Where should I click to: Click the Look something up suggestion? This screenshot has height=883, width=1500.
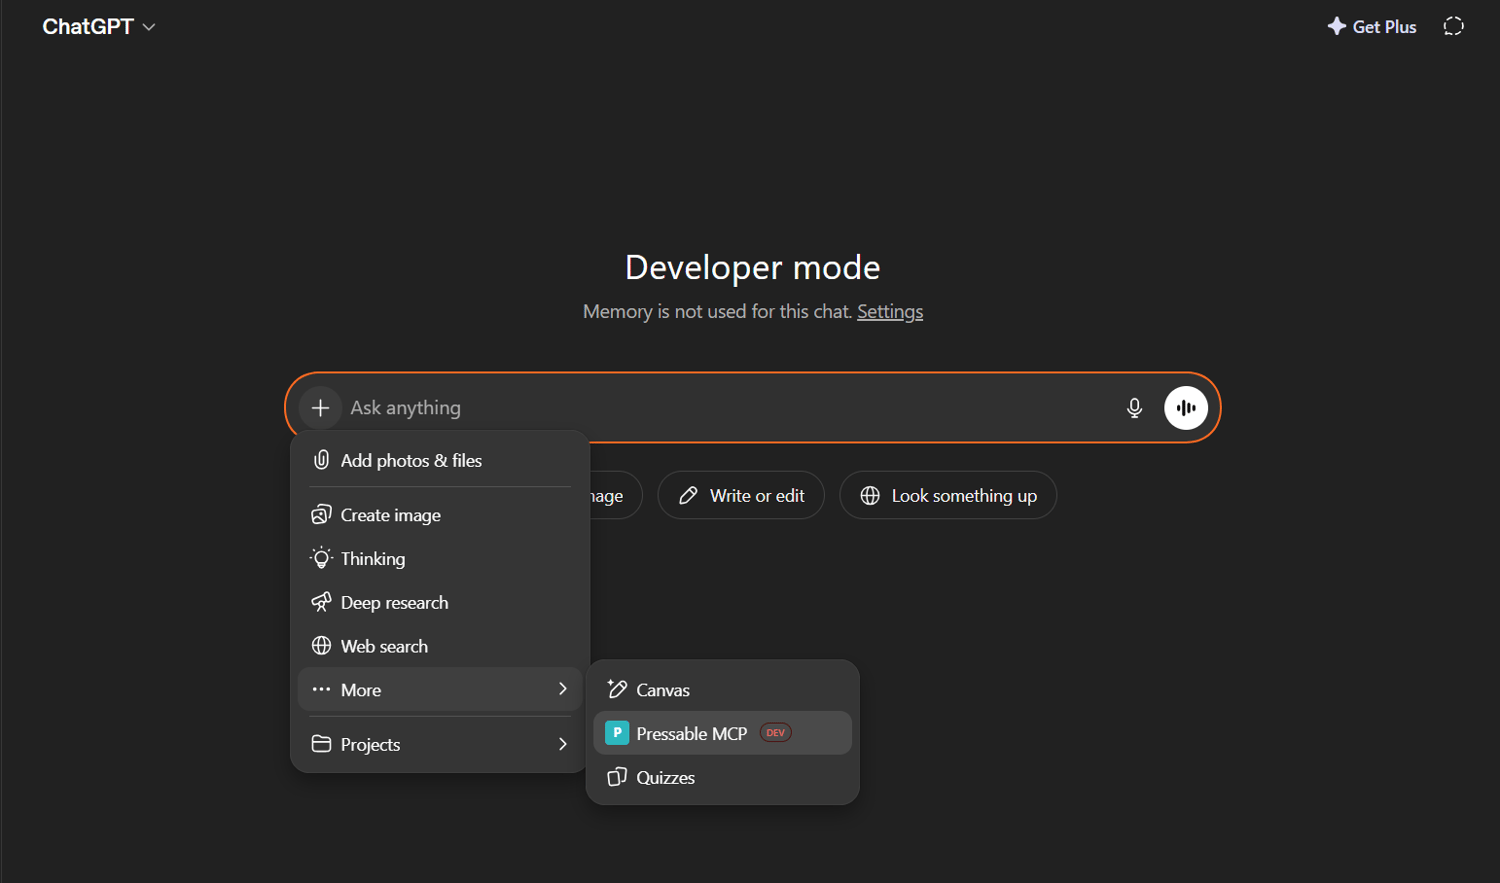pyautogui.click(x=948, y=495)
